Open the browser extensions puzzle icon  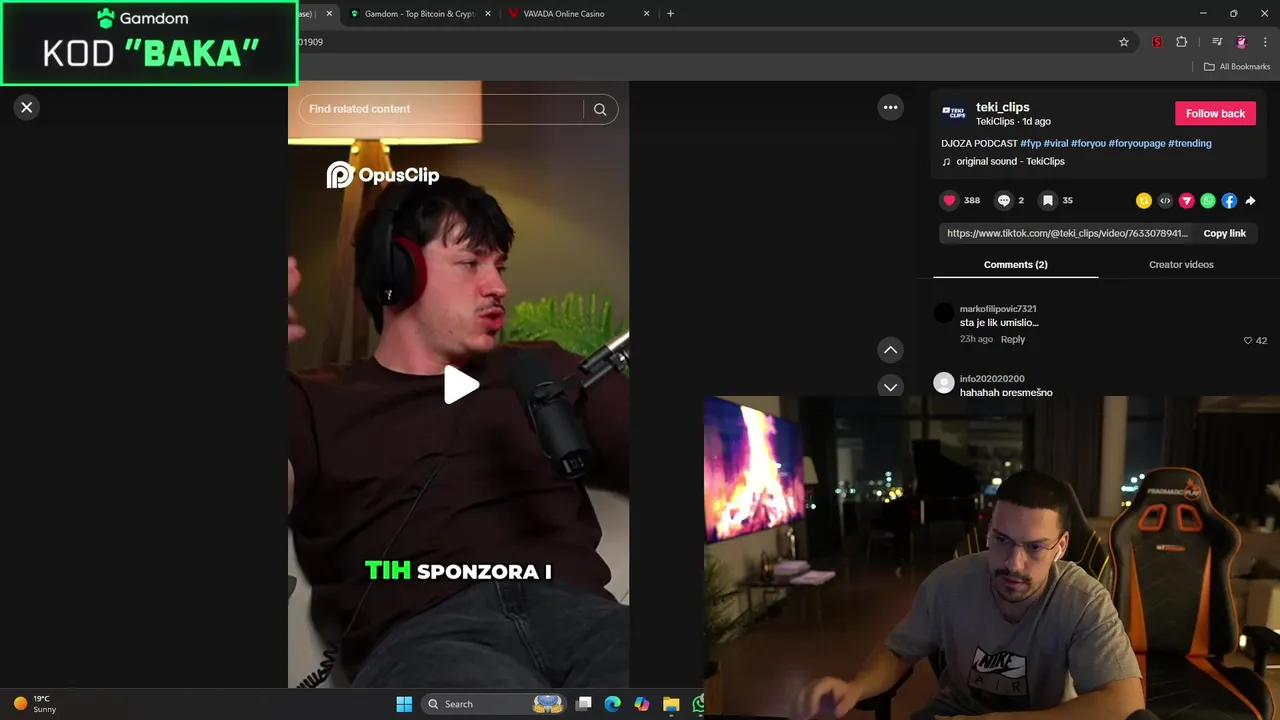point(1182,42)
